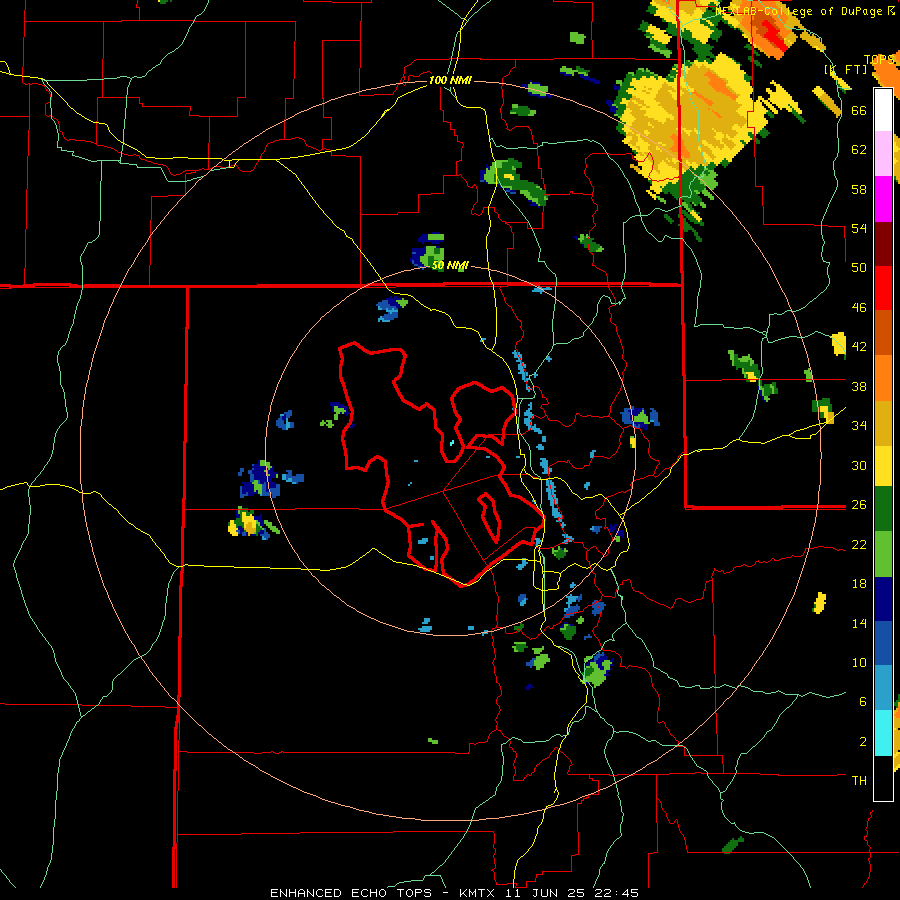Pick the cyan legend color band
Screen dimensions: 900x900
coord(883,733)
